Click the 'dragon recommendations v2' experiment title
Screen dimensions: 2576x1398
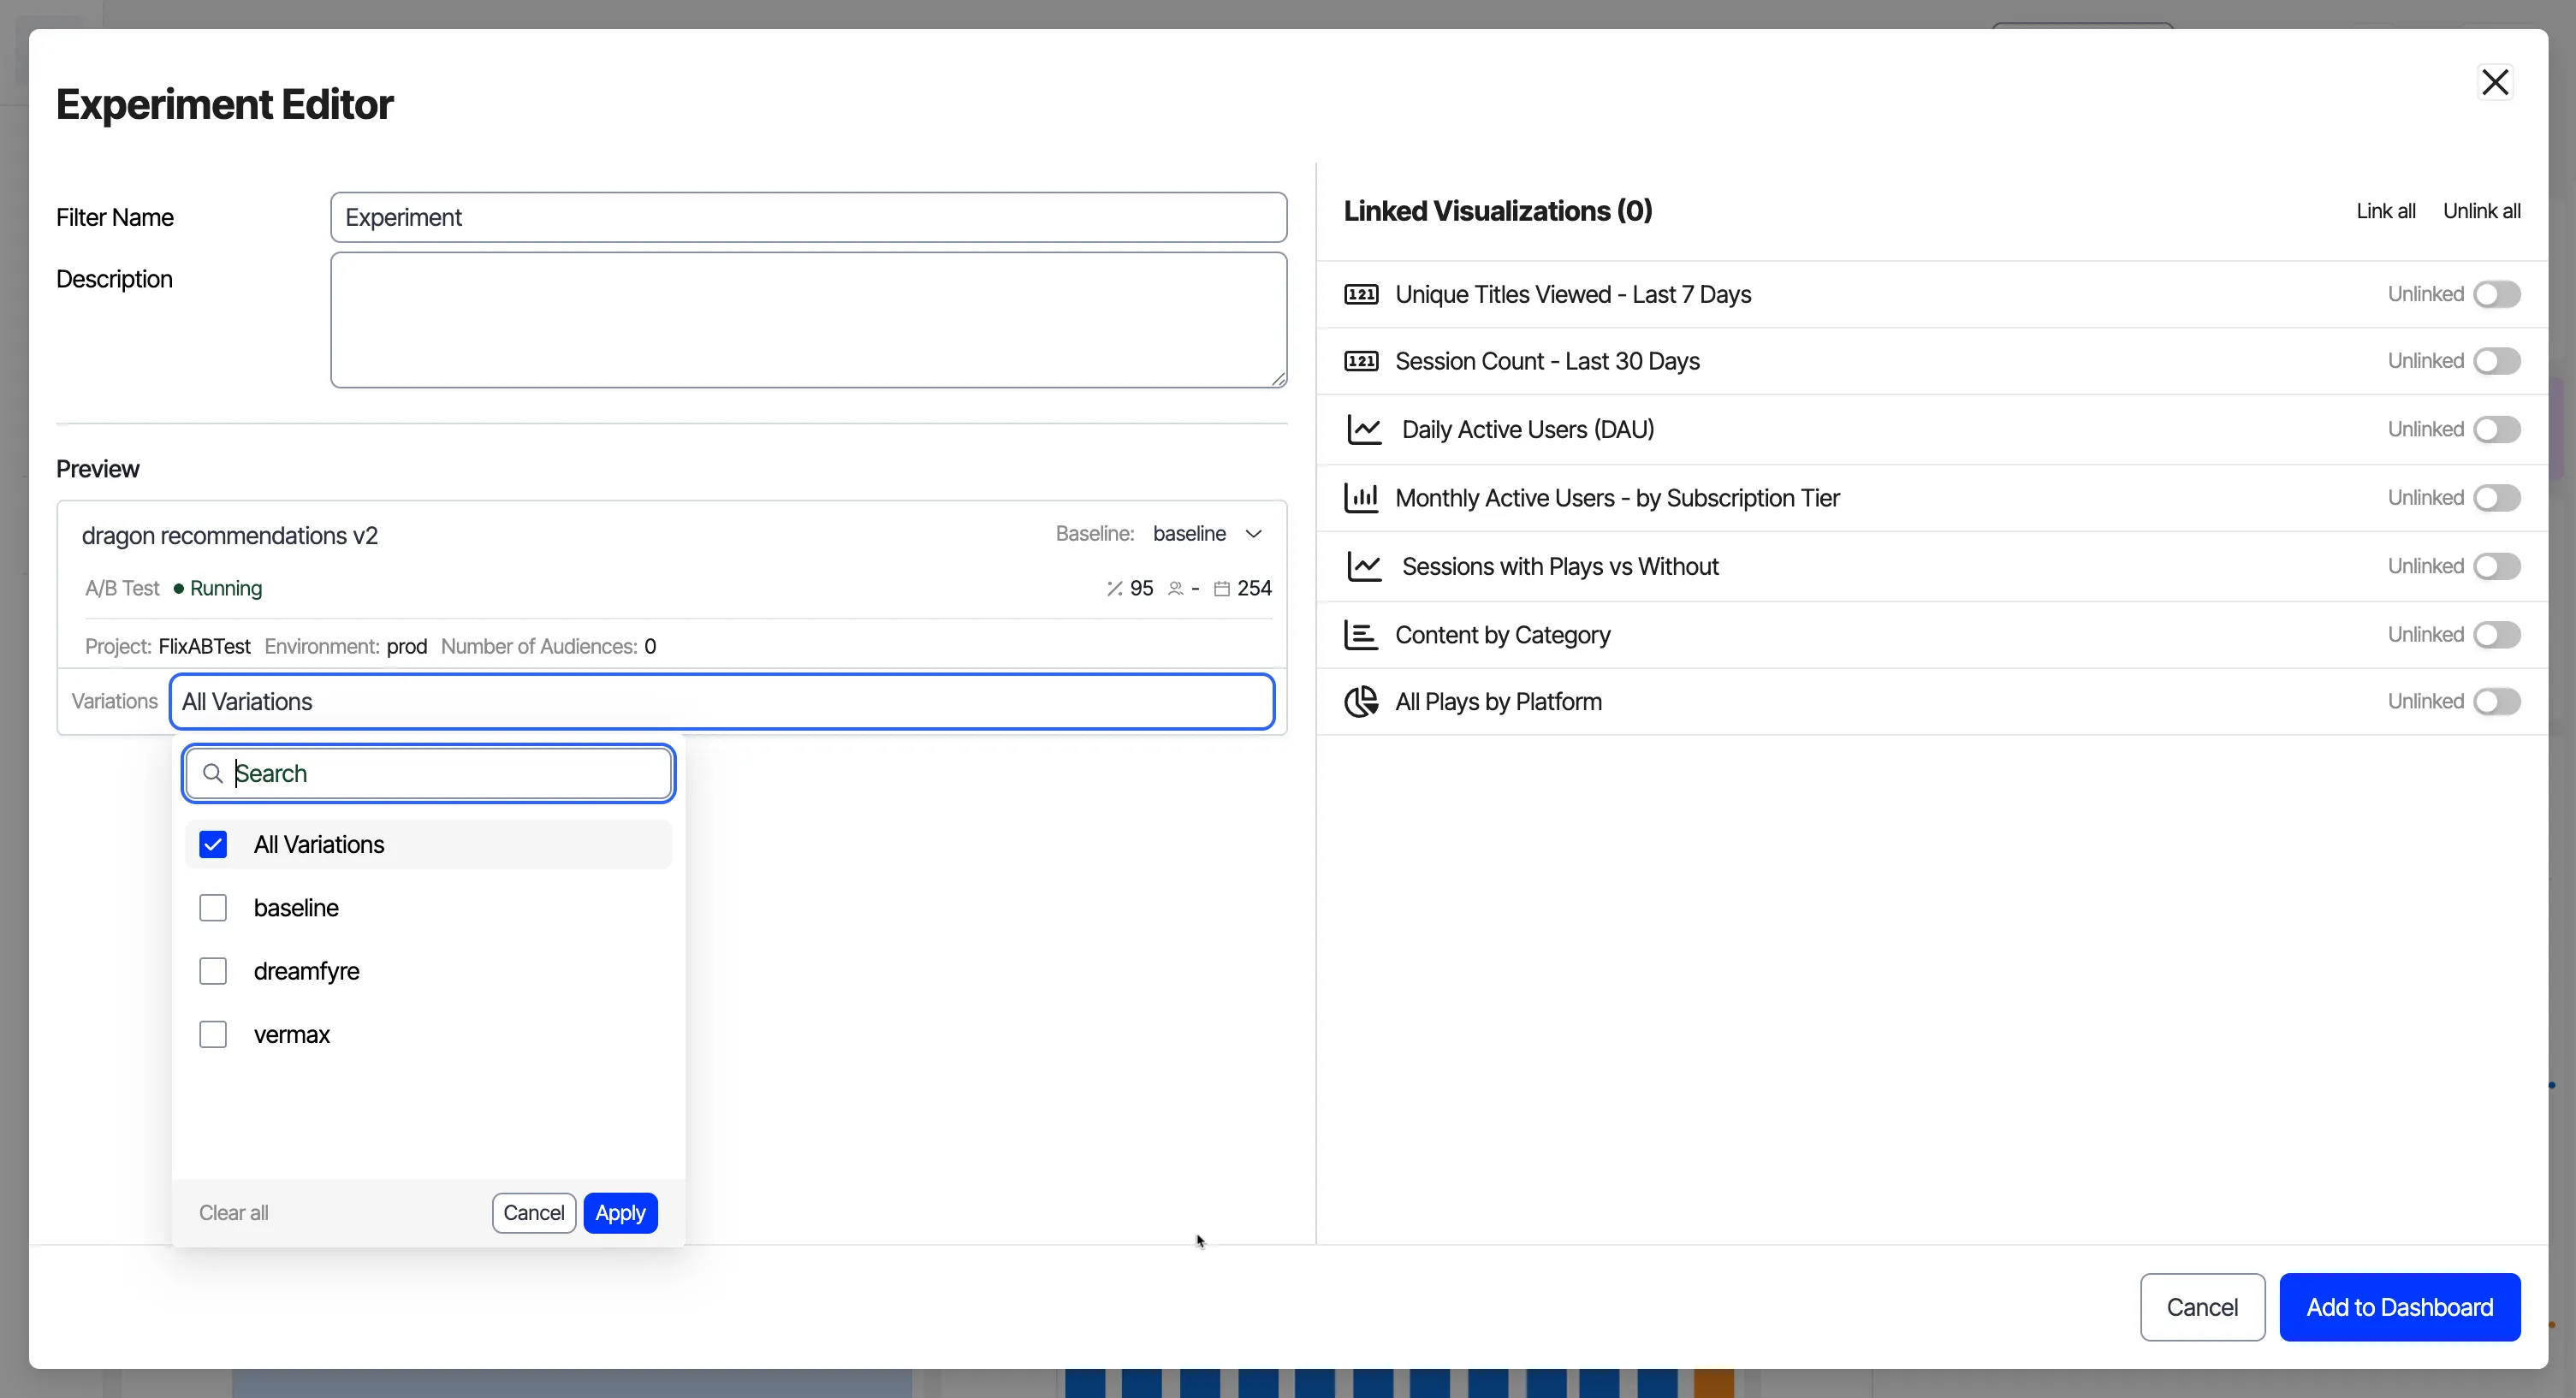(x=230, y=536)
